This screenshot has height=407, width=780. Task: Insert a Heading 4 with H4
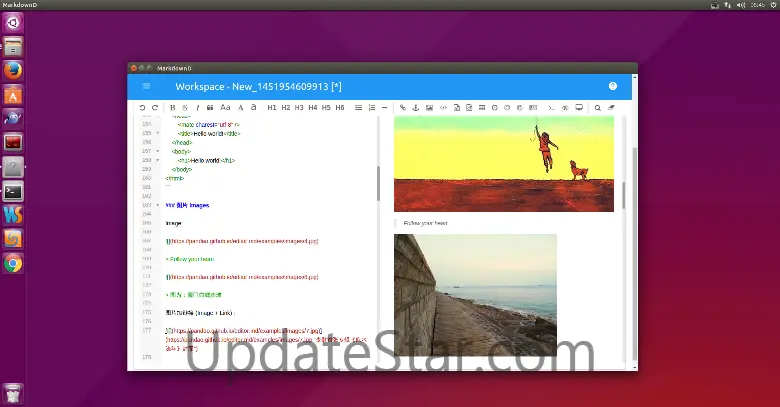(312, 107)
